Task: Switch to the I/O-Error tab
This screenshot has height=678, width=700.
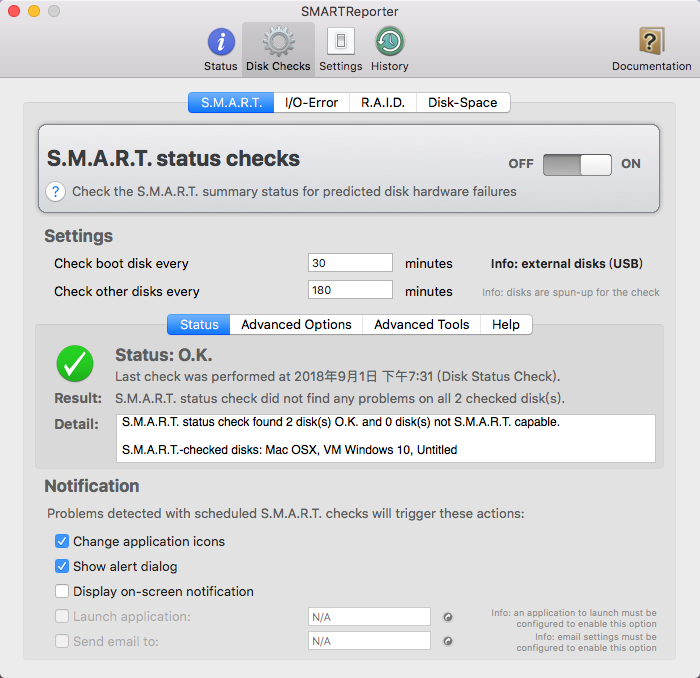Action: [x=312, y=103]
